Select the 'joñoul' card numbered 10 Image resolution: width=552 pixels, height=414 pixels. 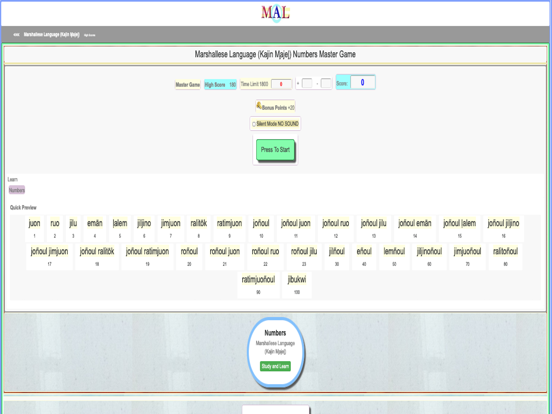point(261,228)
